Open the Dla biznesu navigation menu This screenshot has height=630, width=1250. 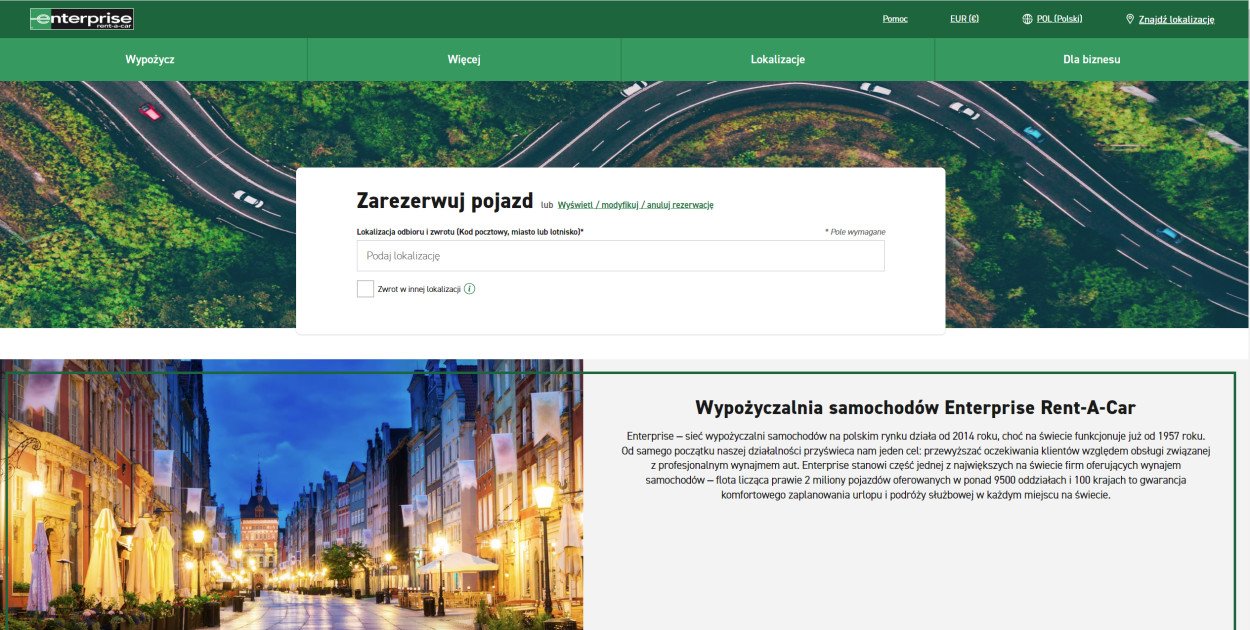click(x=1092, y=59)
